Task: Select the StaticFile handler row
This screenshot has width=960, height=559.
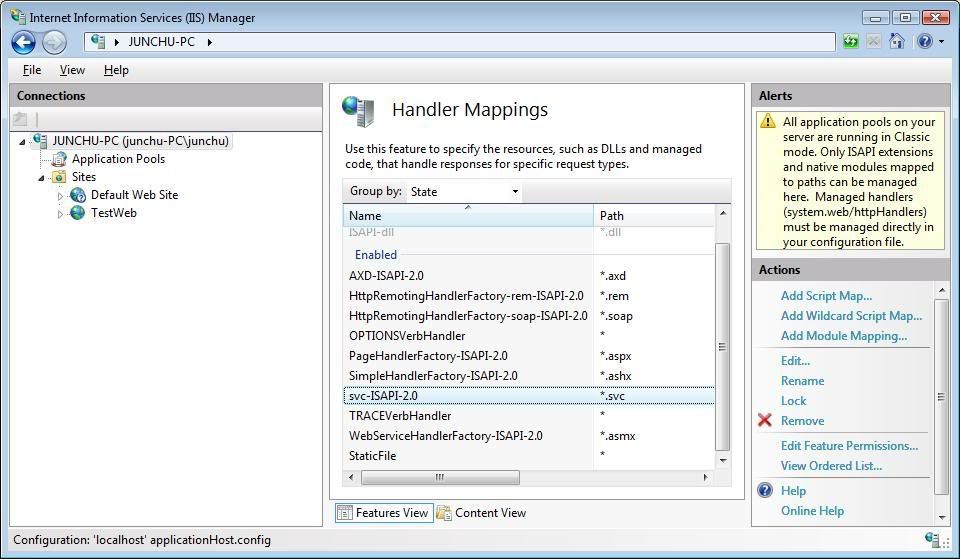Action: tap(529, 456)
